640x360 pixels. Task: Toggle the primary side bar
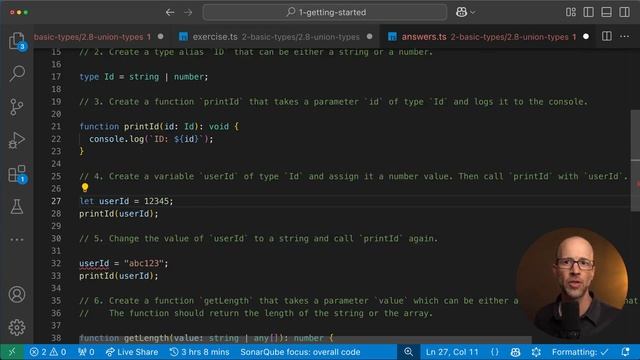coord(589,12)
